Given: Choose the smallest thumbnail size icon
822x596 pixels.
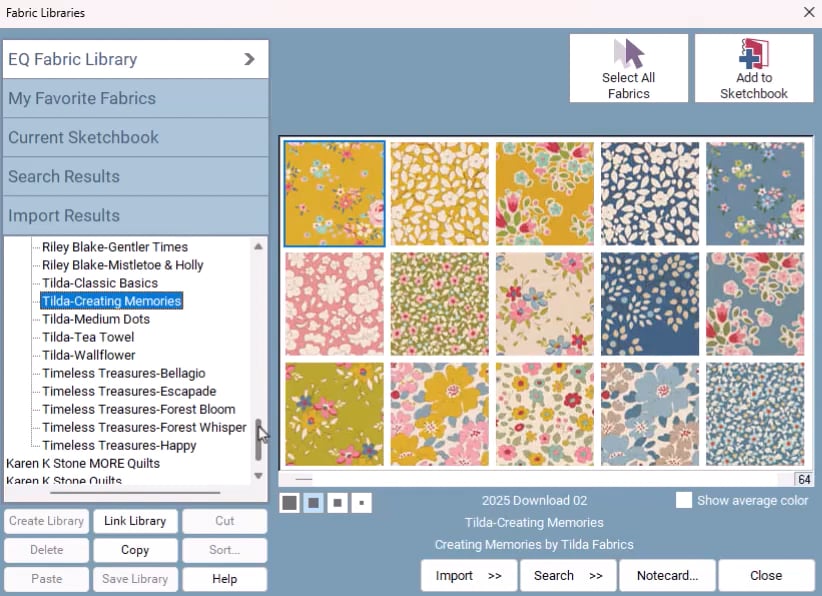Looking at the screenshot, I should click(x=362, y=503).
